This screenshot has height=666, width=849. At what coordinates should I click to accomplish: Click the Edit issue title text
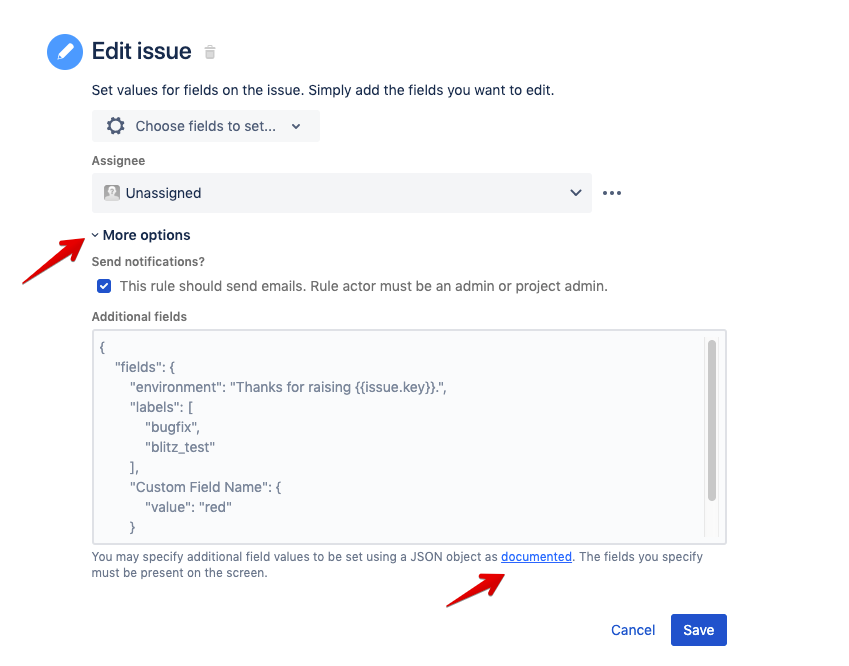click(x=141, y=51)
